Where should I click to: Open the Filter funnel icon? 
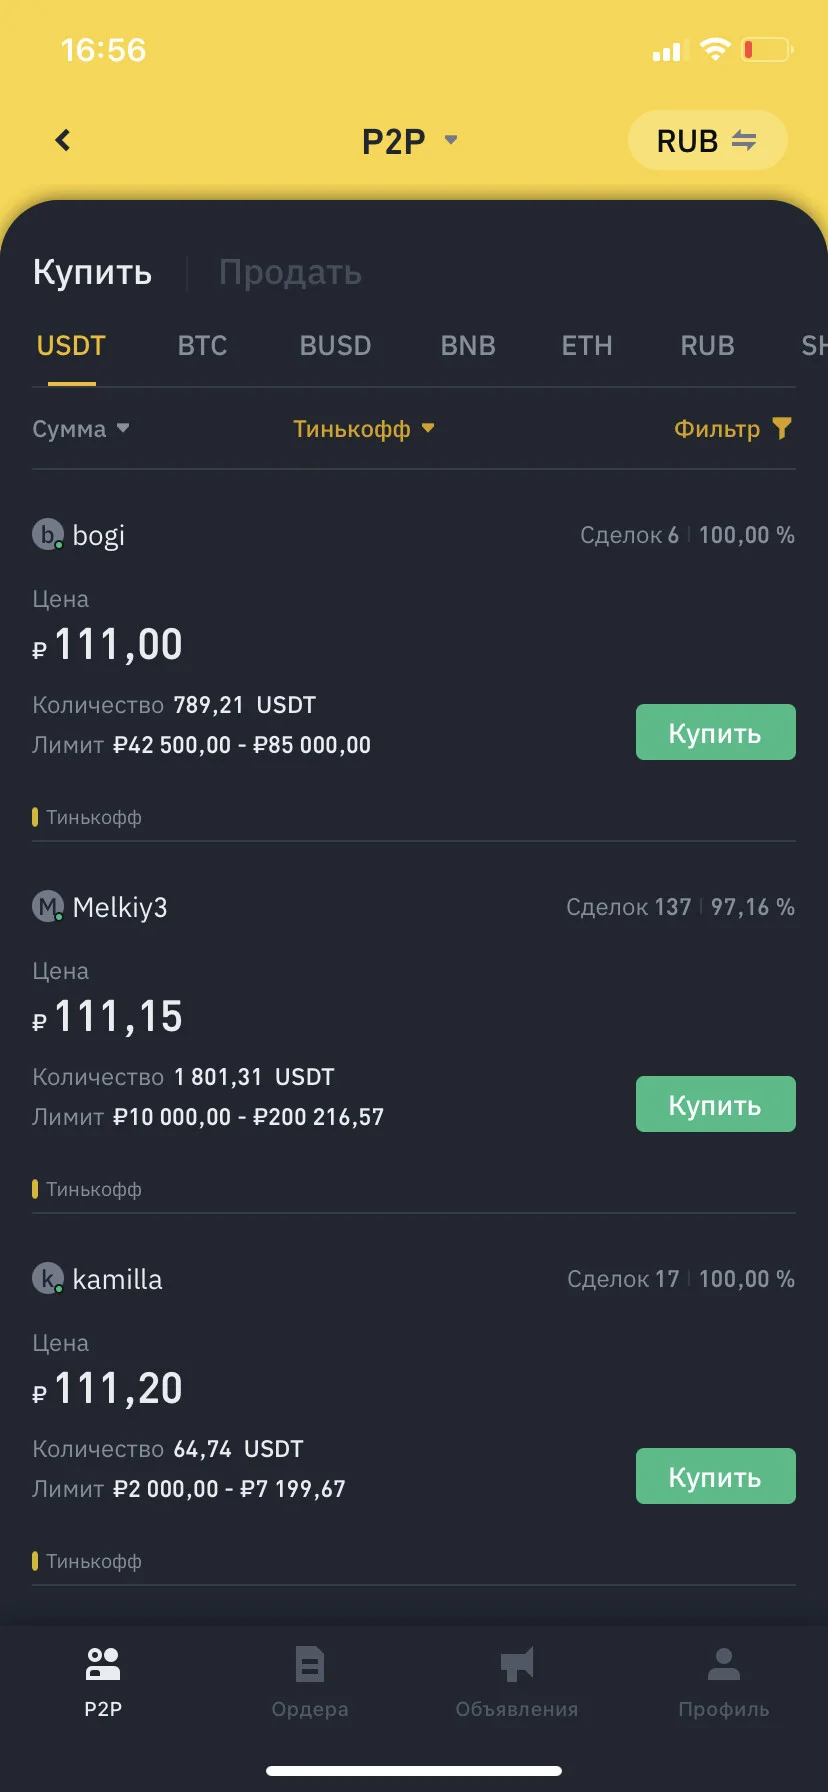coord(782,429)
